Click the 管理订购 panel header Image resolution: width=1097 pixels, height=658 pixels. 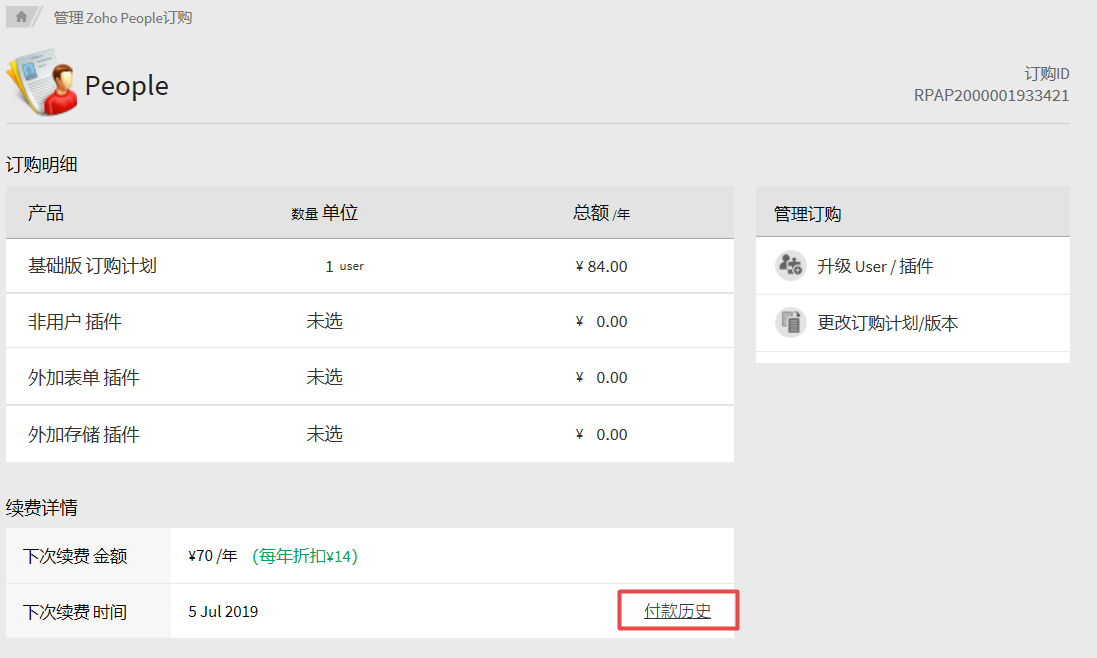pyautogui.click(x=807, y=214)
